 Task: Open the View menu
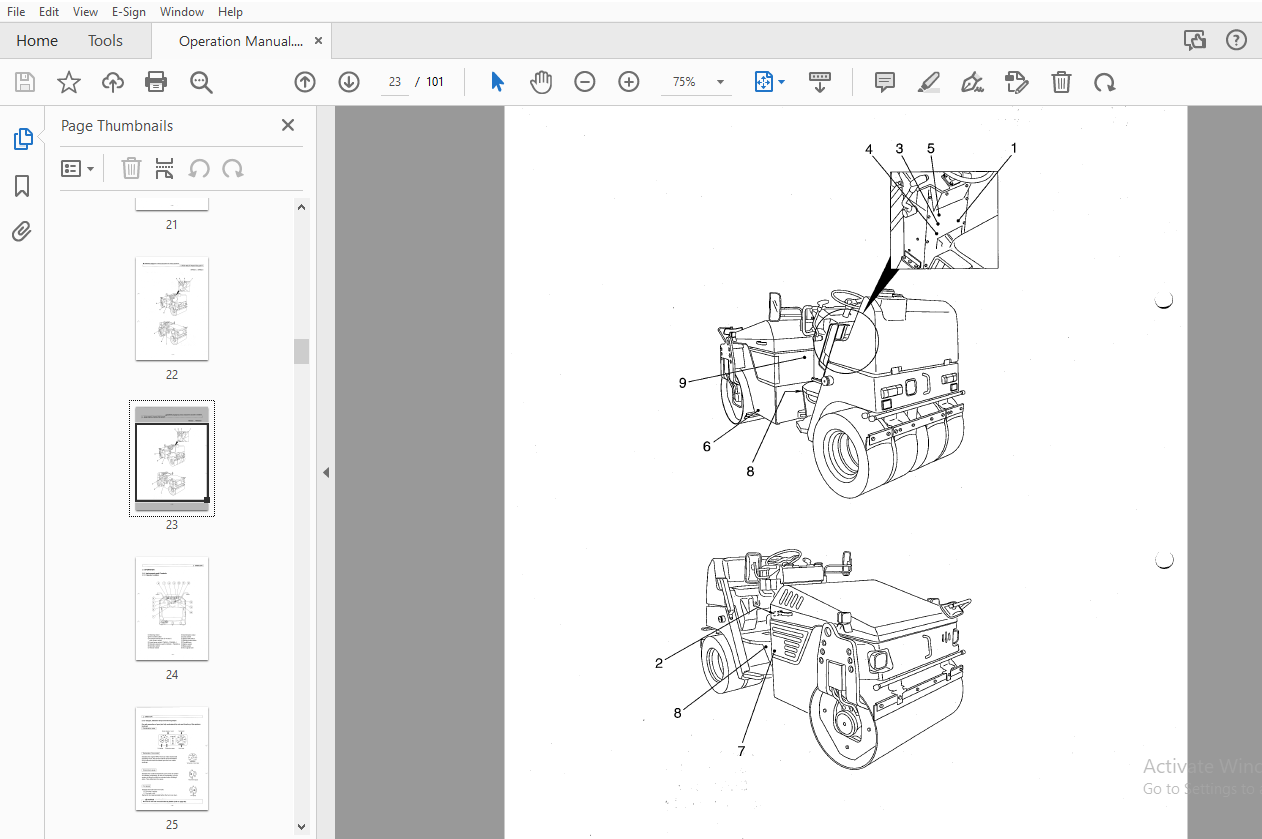click(85, 11)
